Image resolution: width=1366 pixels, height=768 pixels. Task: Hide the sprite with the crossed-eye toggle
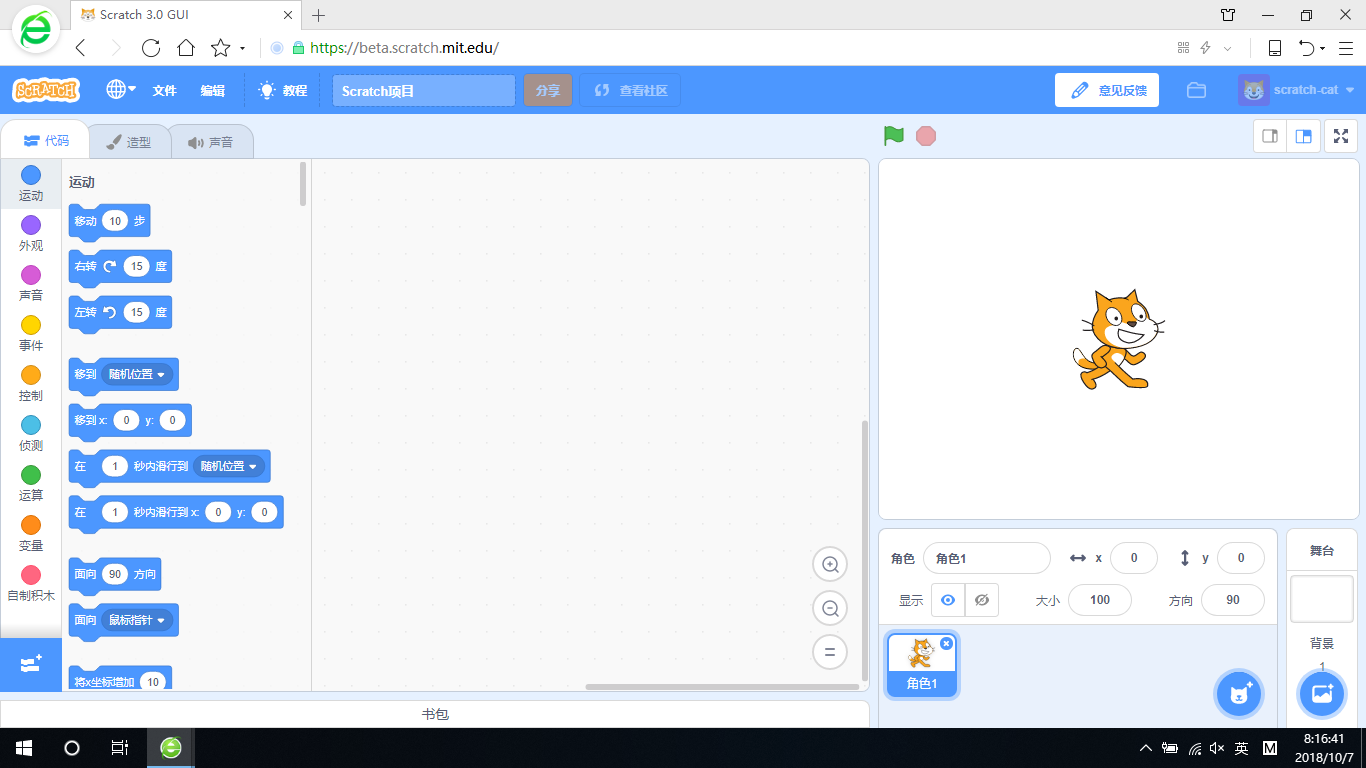click(x=981, y=599)
